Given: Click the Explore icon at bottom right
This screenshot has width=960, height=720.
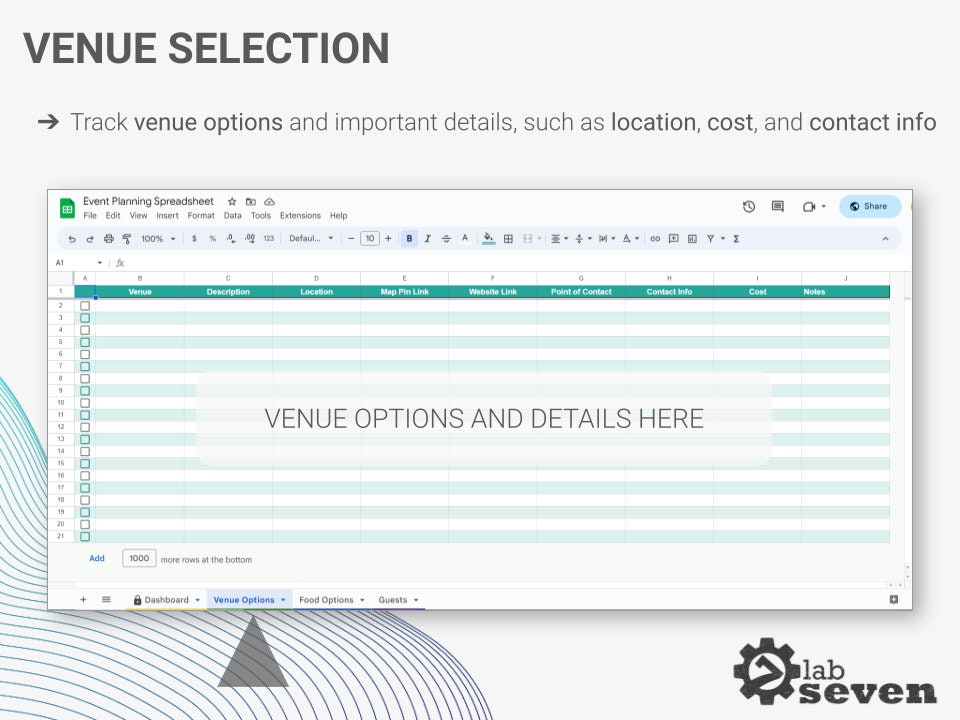Looking at the screenshot, I should pos(894,599).
